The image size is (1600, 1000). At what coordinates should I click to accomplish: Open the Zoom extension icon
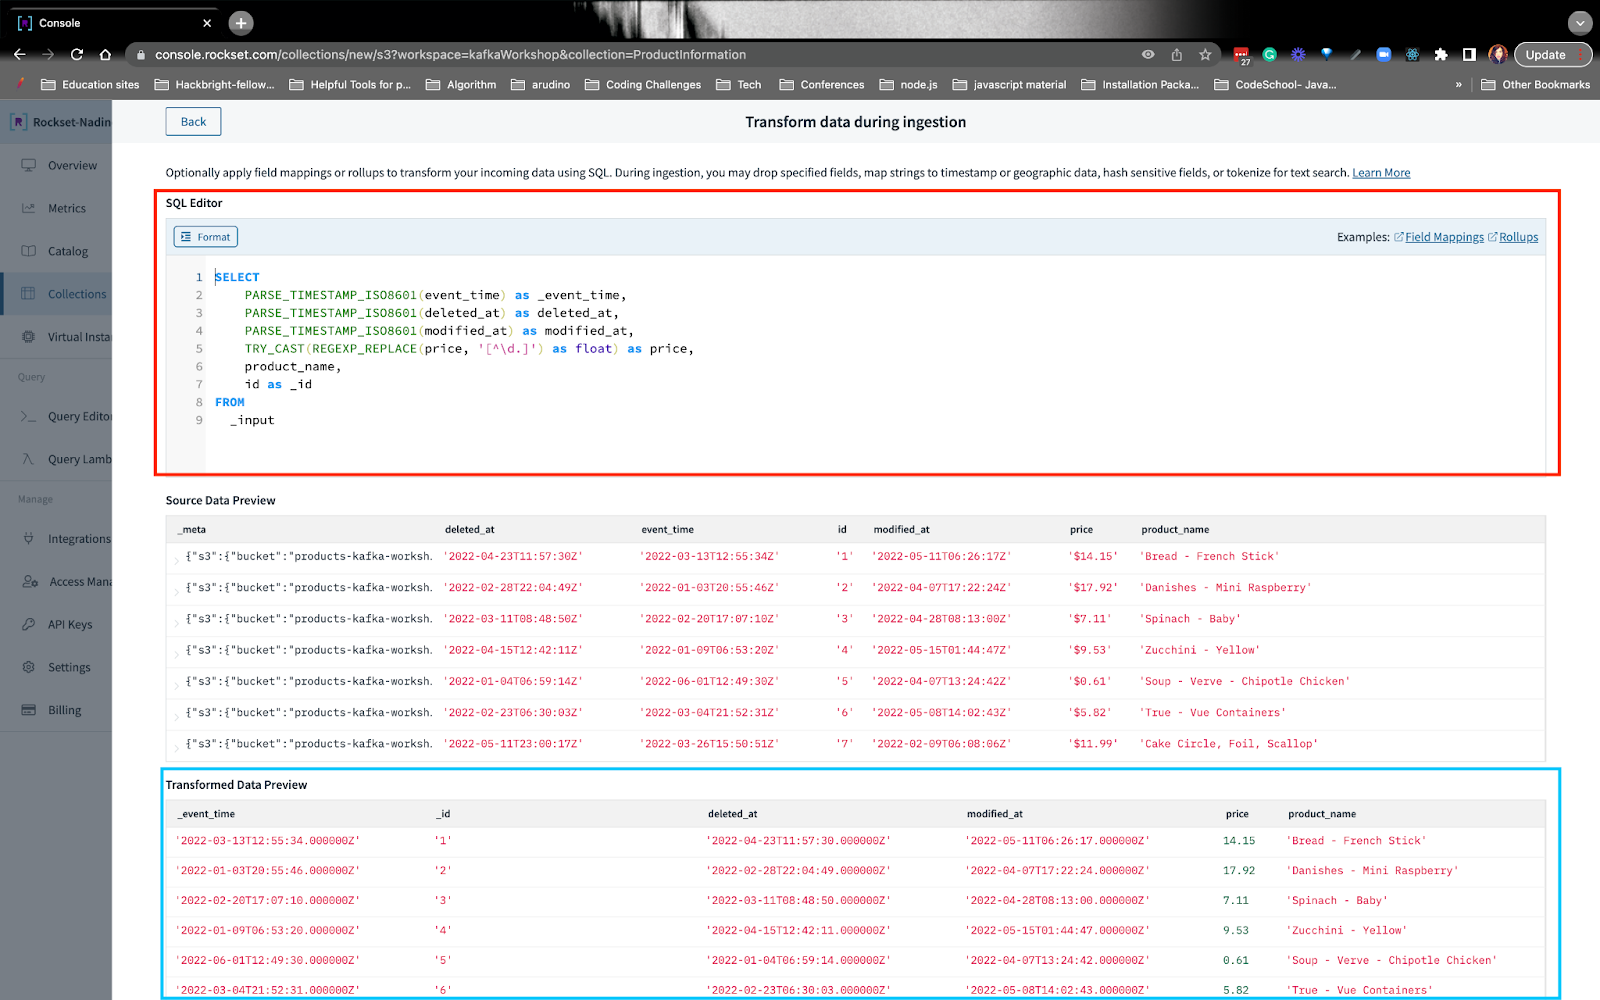(1384, 54)
